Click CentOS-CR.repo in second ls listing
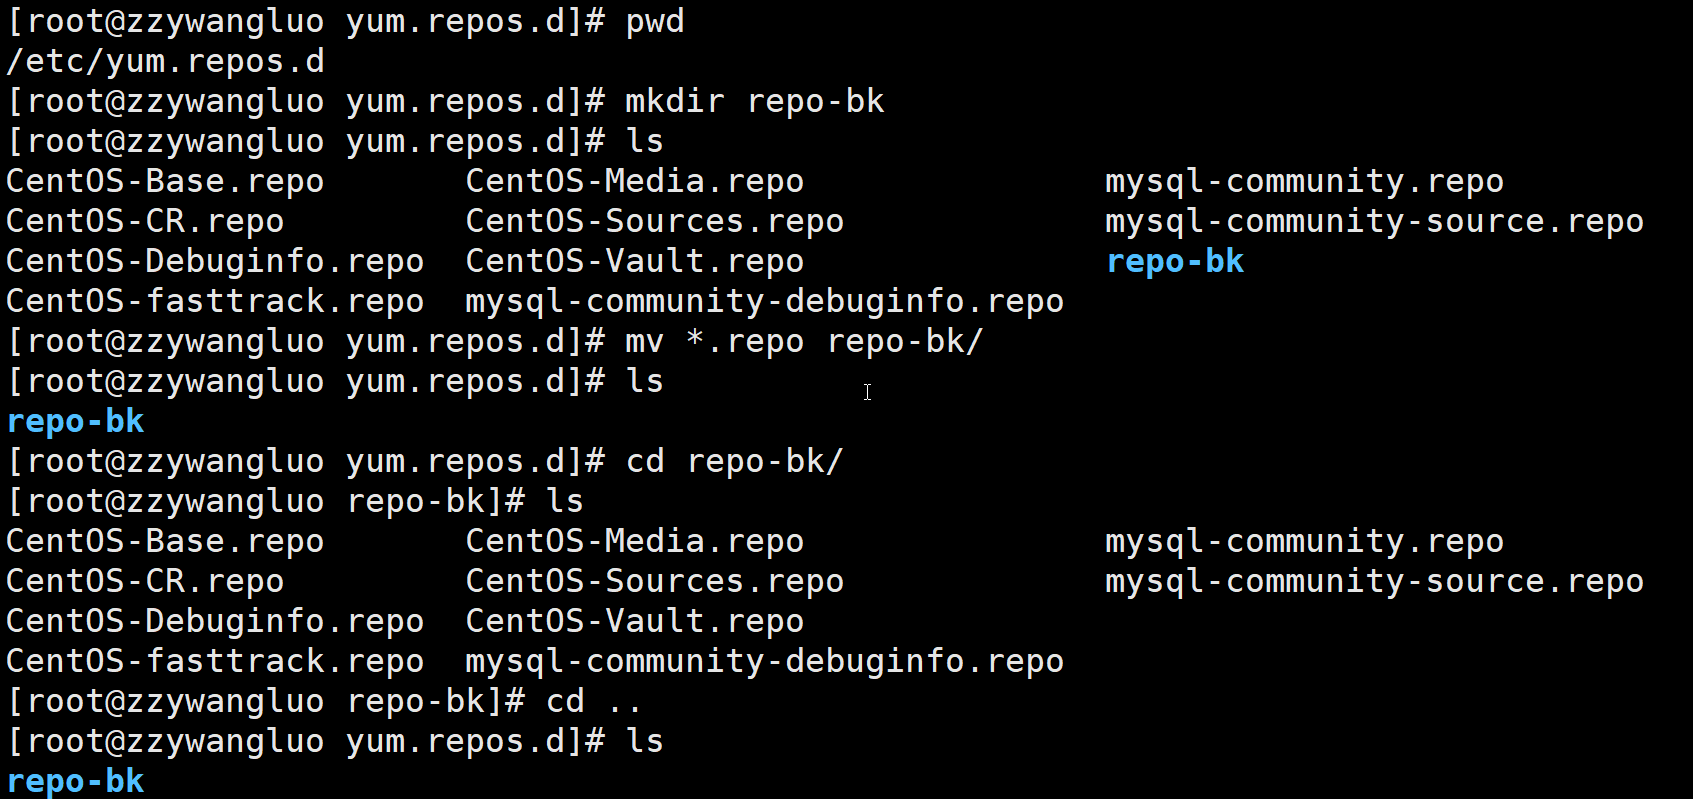This screenshot has width=1693, height=799. click(145, 582)
